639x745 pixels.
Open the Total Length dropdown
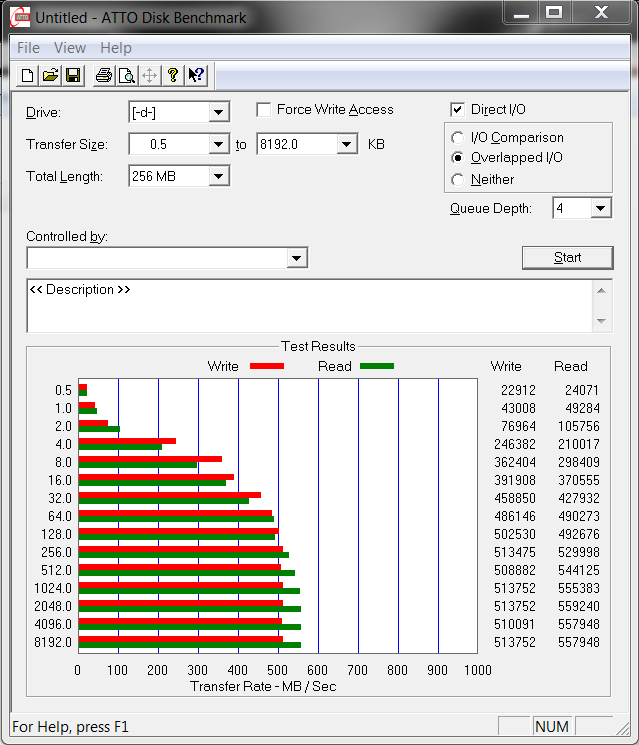tap(219, 177)
